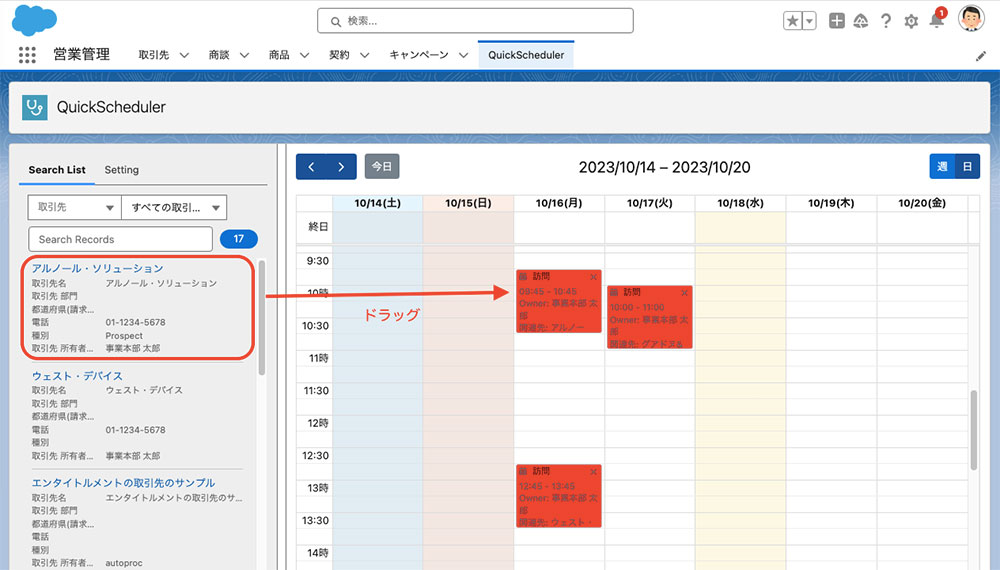Click the 今日 today button

(x=382, y=166)
